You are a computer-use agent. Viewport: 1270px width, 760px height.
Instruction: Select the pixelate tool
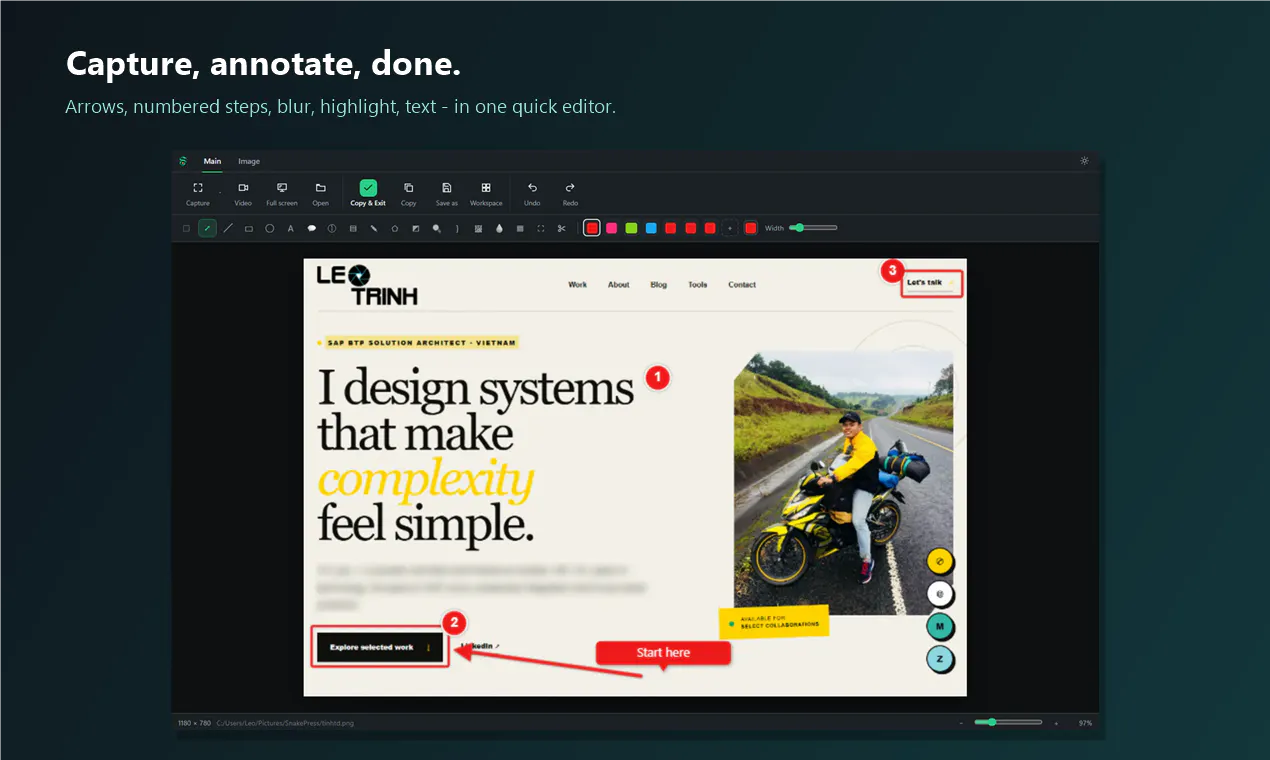(478, 228)
